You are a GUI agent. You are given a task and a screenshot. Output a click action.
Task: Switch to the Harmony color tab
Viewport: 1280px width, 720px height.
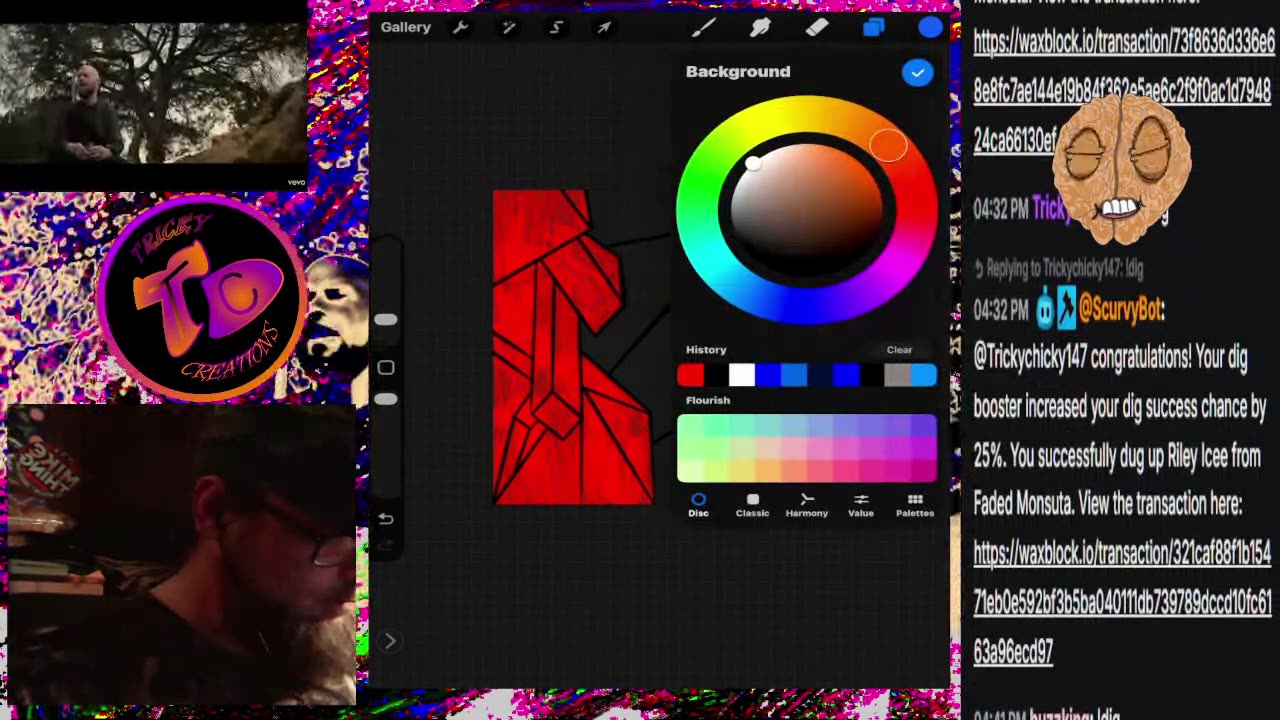(807, 505)
